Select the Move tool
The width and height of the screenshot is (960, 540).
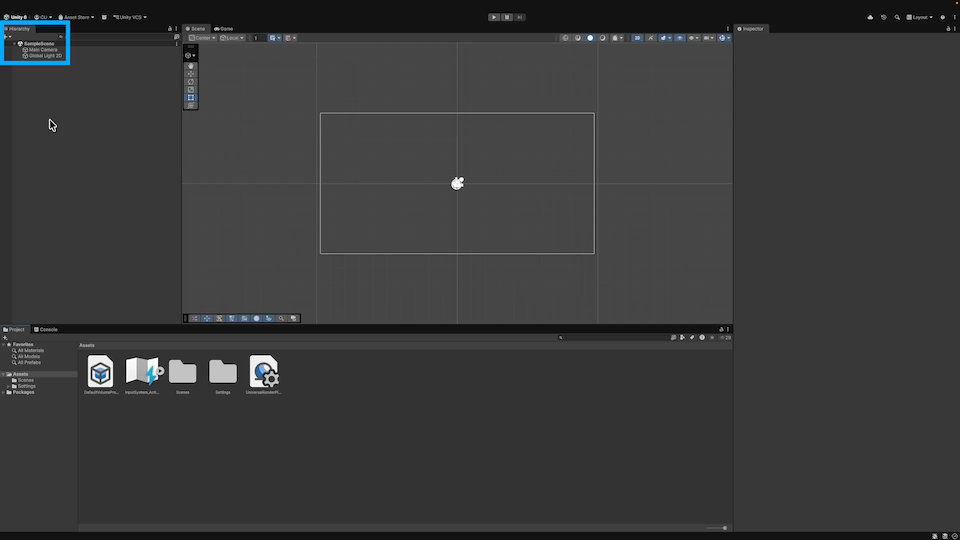click(x=191, y=73)
